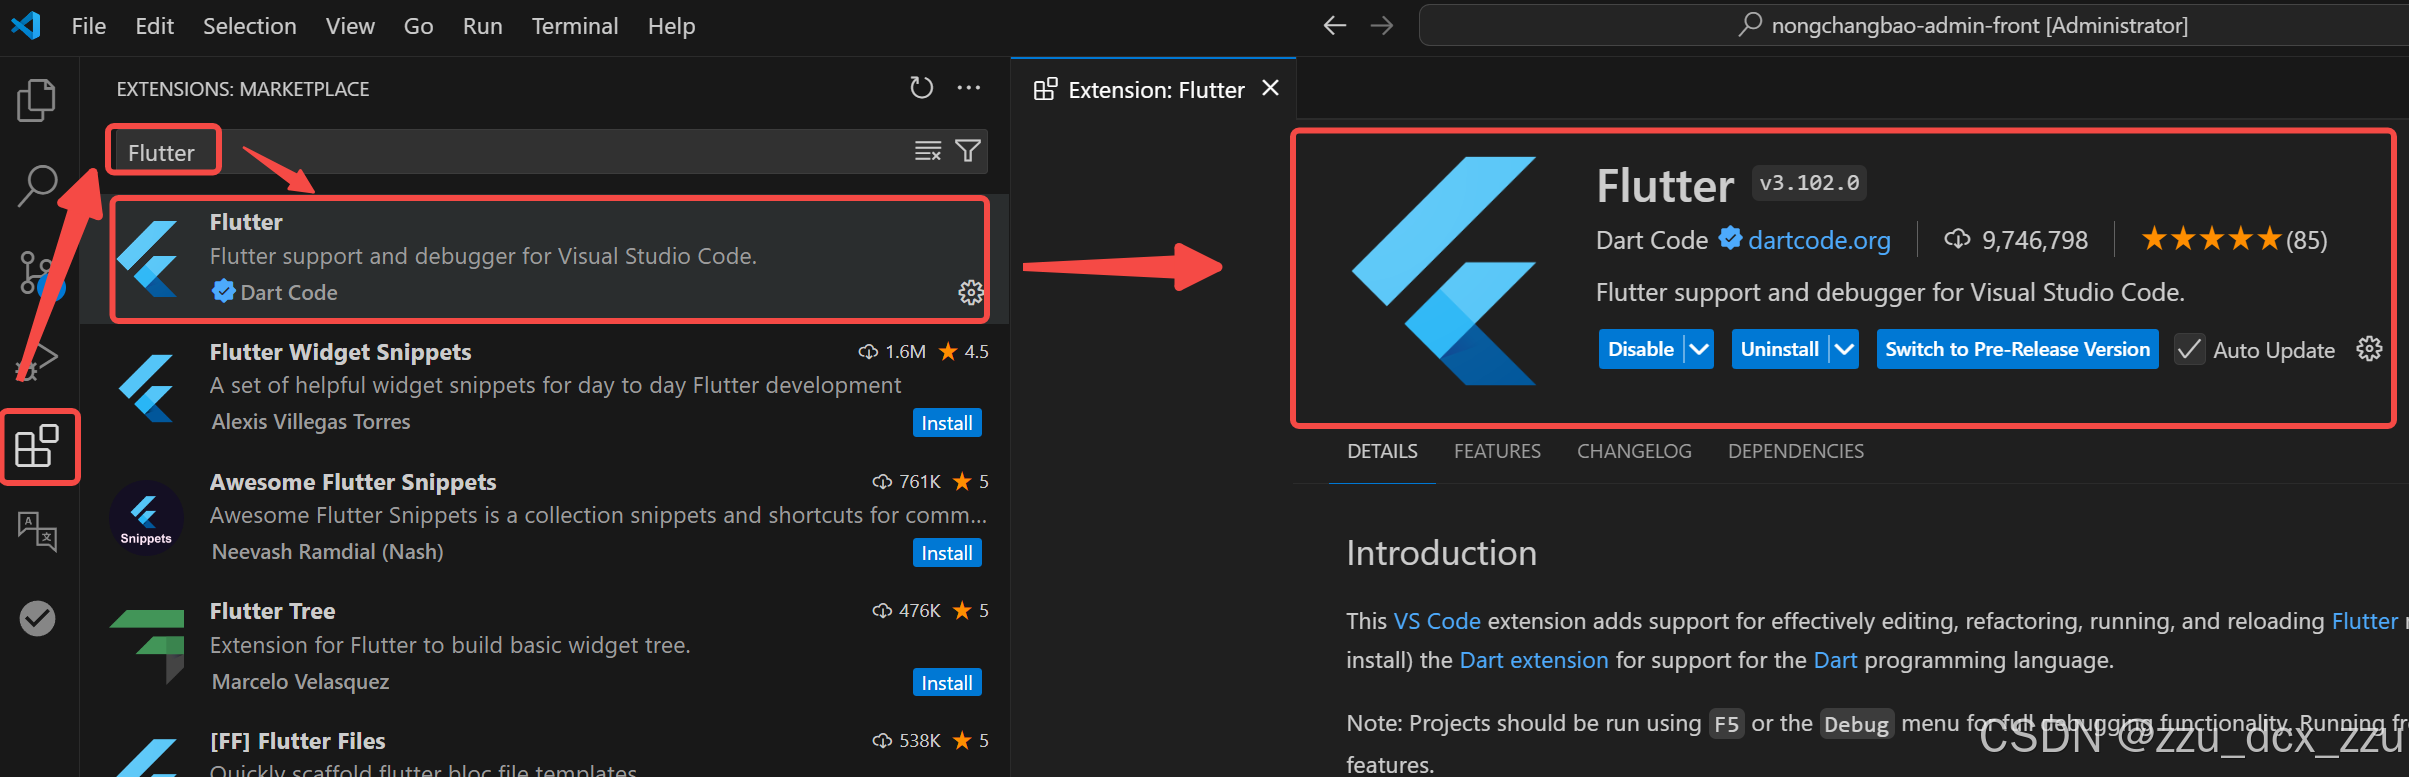Open the checkmark icon in activity bar
This screenshot has height=777, width=2409.
coord(37,618)
